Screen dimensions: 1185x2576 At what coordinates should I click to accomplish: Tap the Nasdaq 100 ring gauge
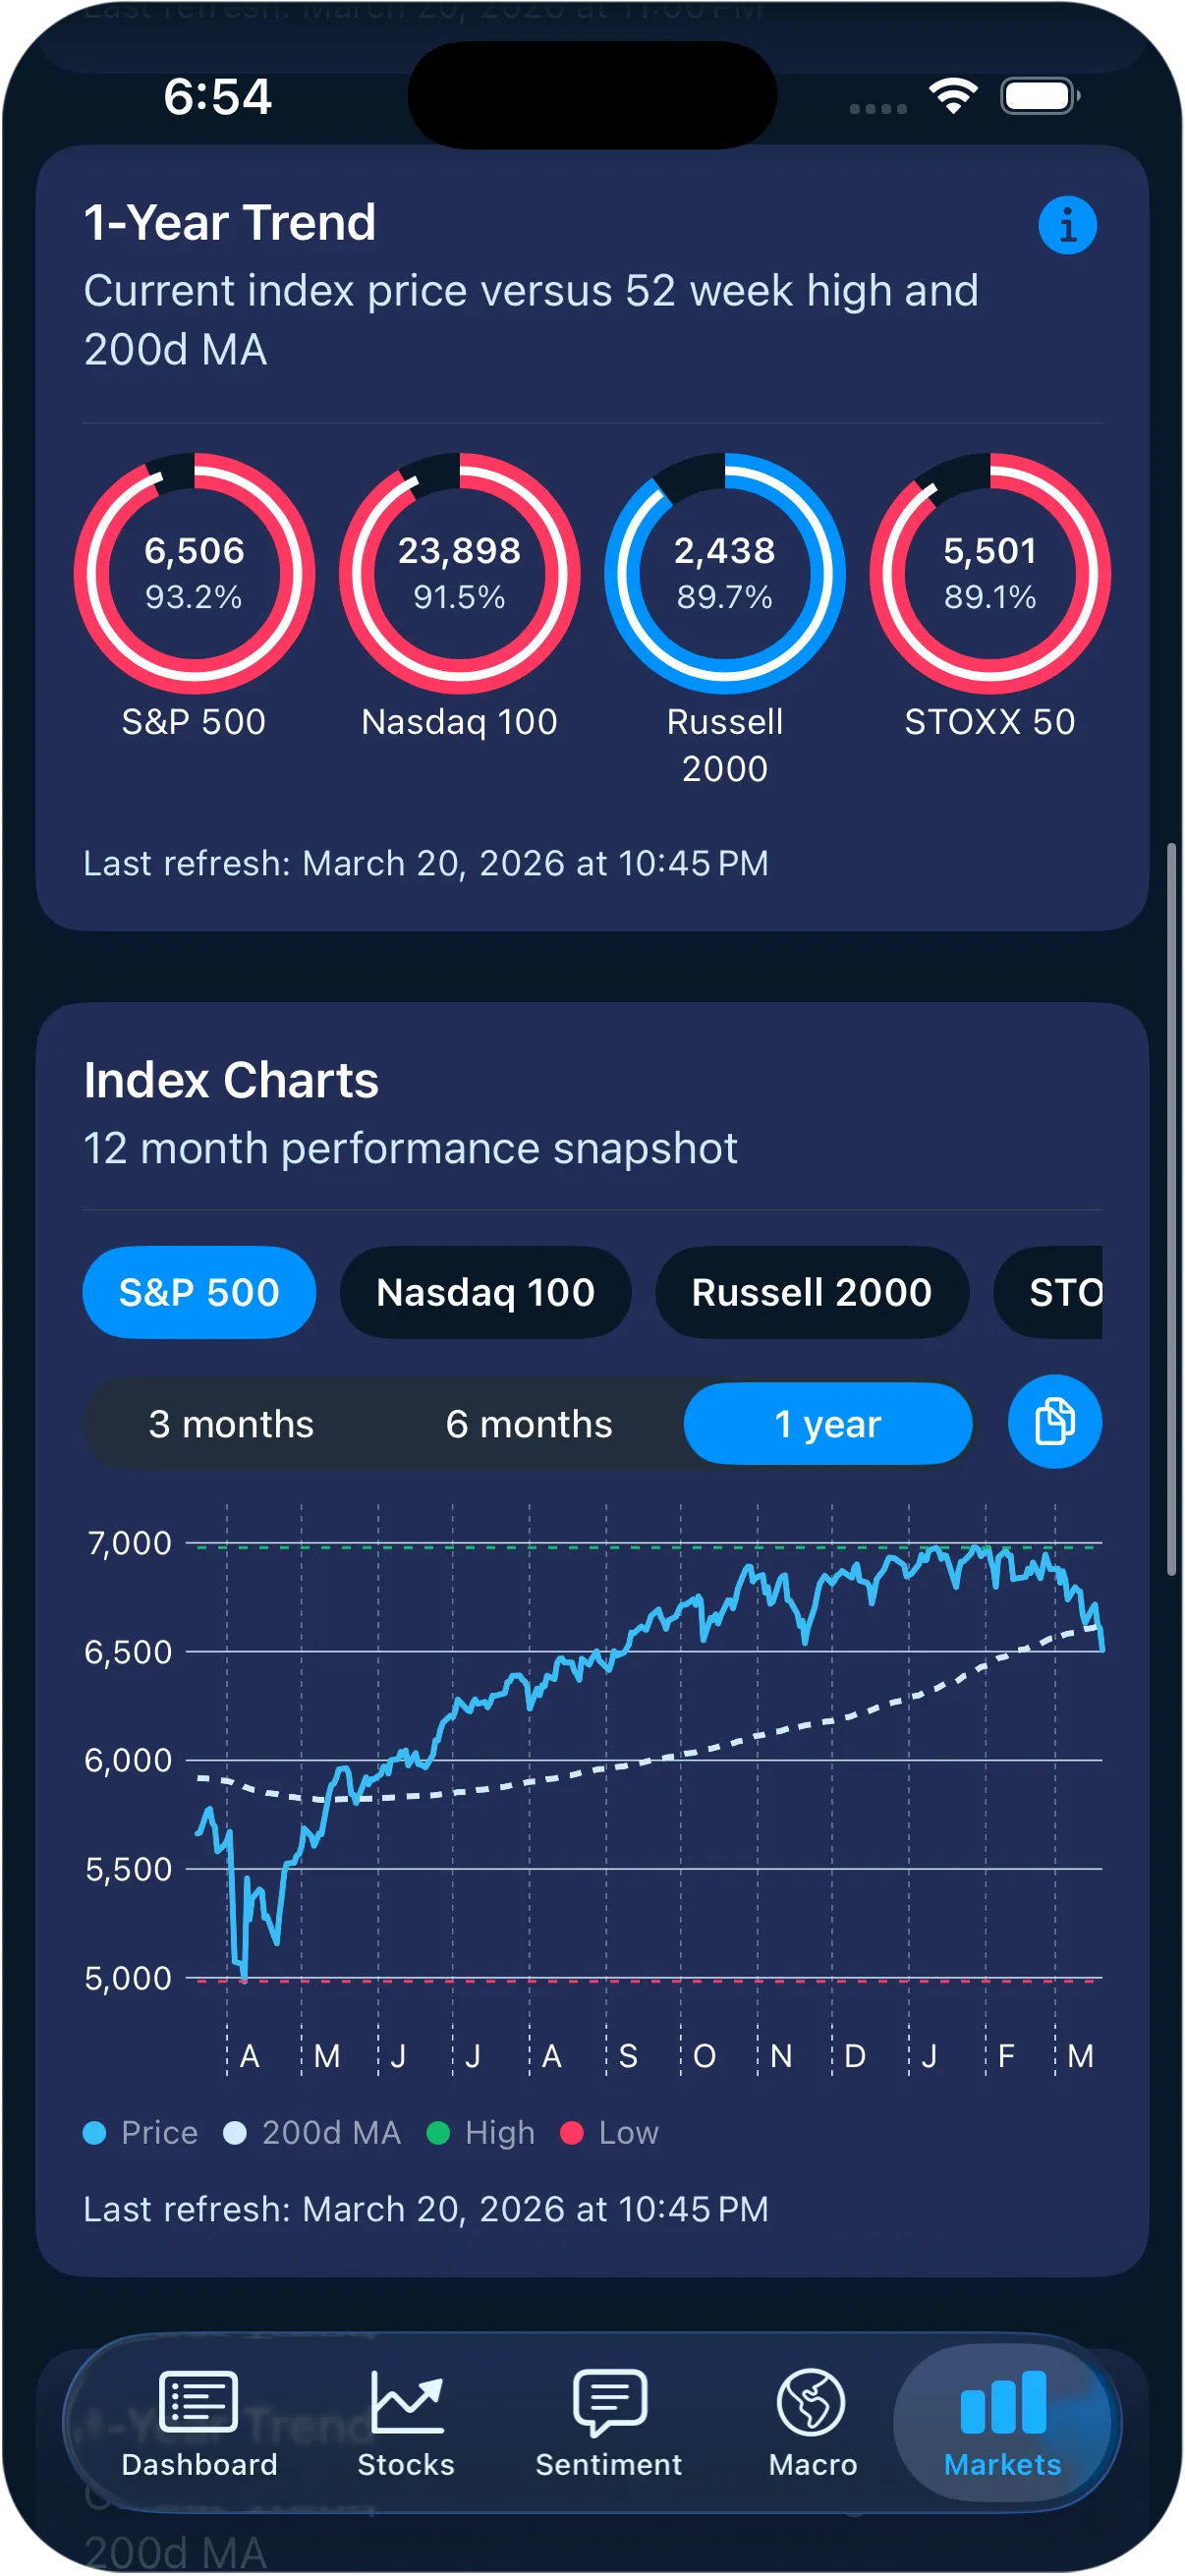point(459,573)
